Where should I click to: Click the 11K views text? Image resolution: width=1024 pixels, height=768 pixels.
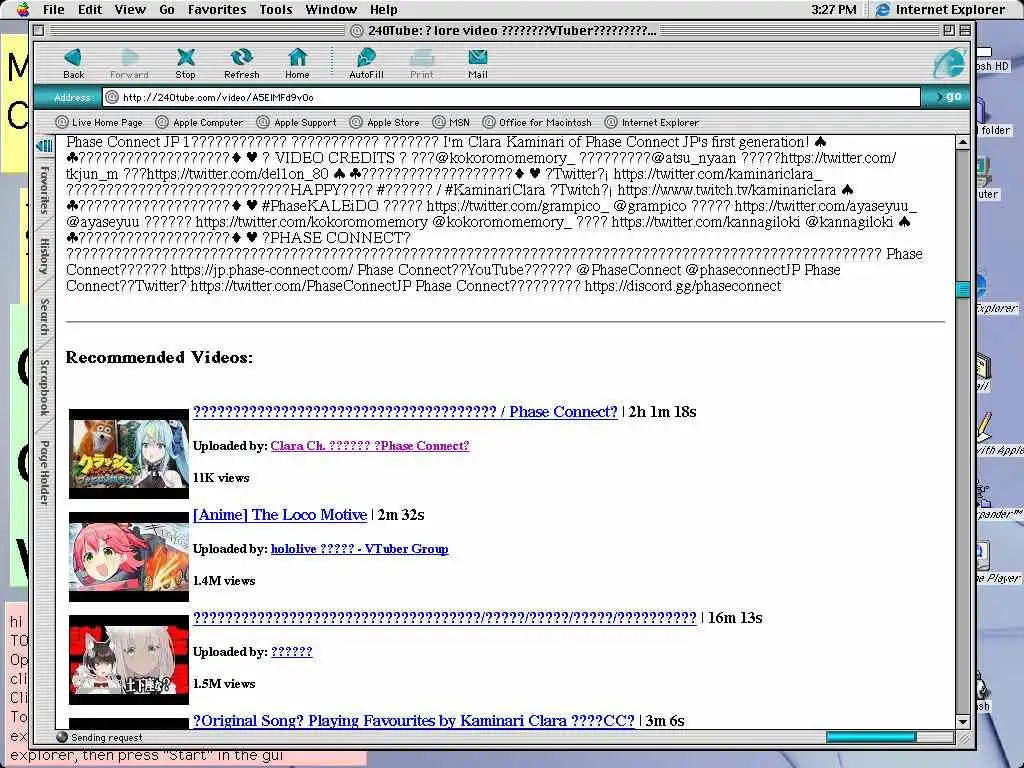221,478
